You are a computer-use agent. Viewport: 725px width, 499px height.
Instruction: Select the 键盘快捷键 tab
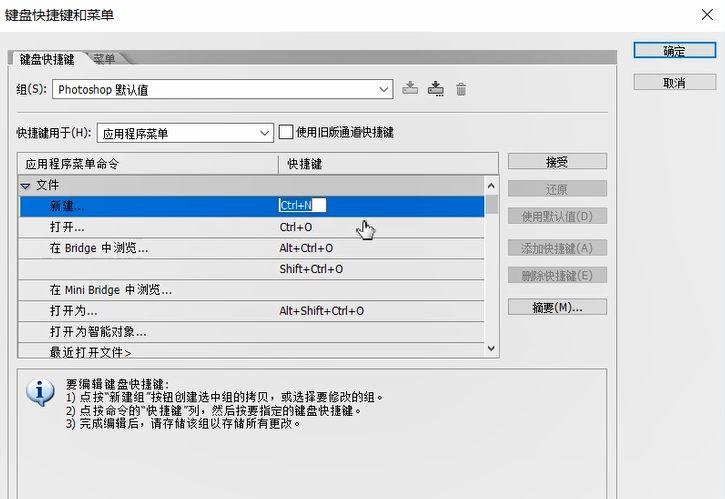[47, 59]
